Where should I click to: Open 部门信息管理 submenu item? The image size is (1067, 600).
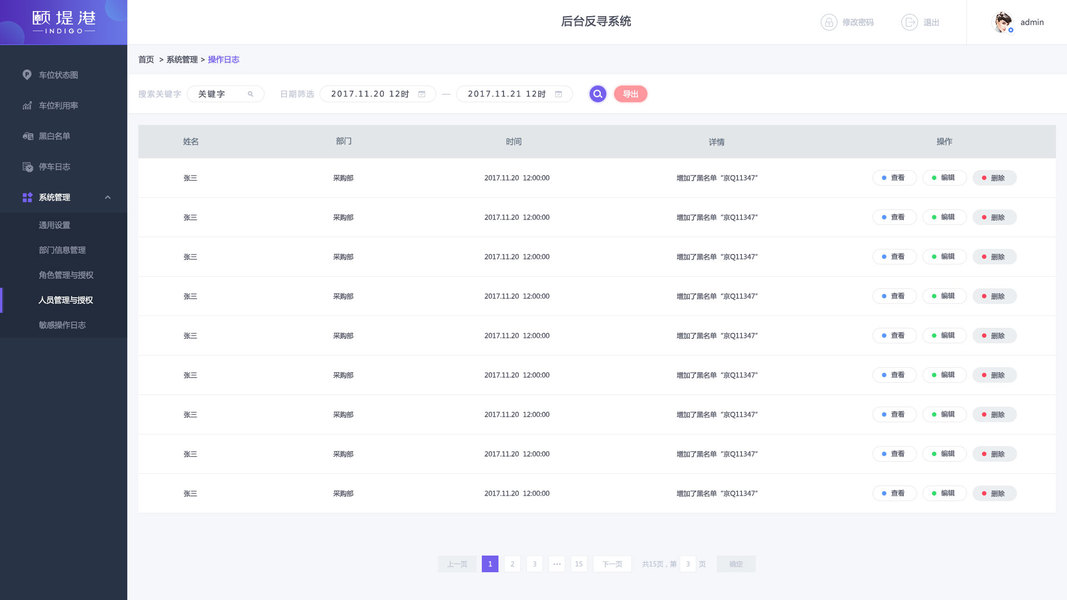click(62, 250)
